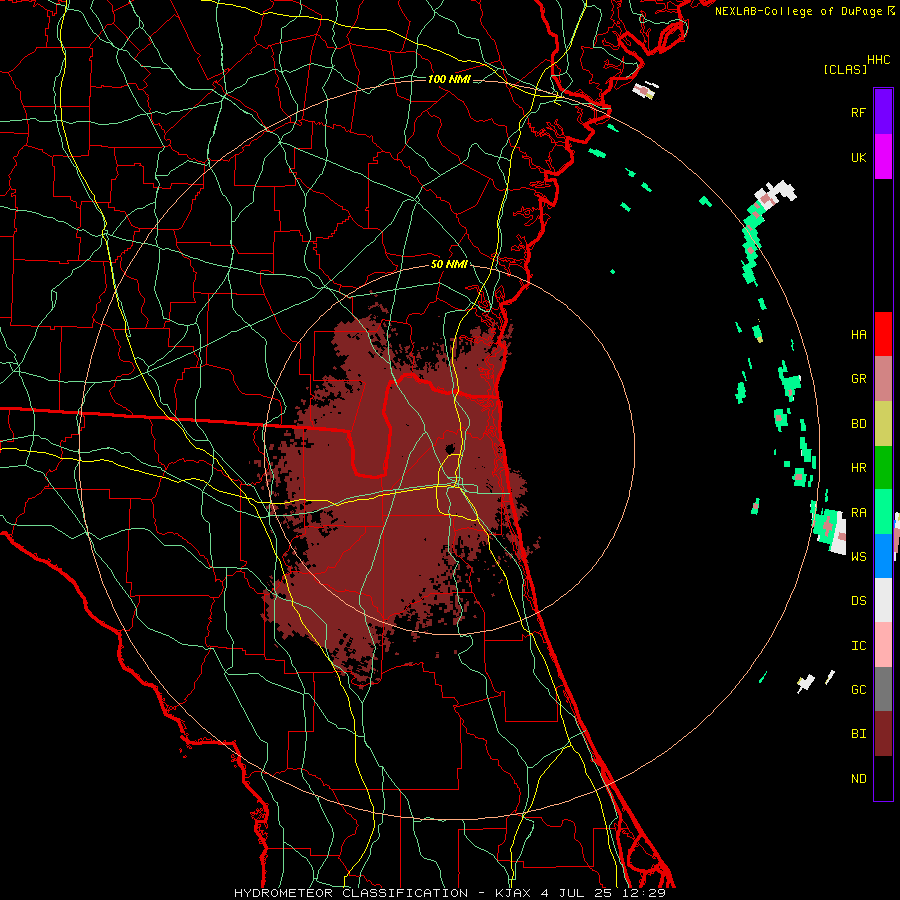Click the IC pink legend swatch
Viewport: 900px width, 900px height.
point(883,645)
